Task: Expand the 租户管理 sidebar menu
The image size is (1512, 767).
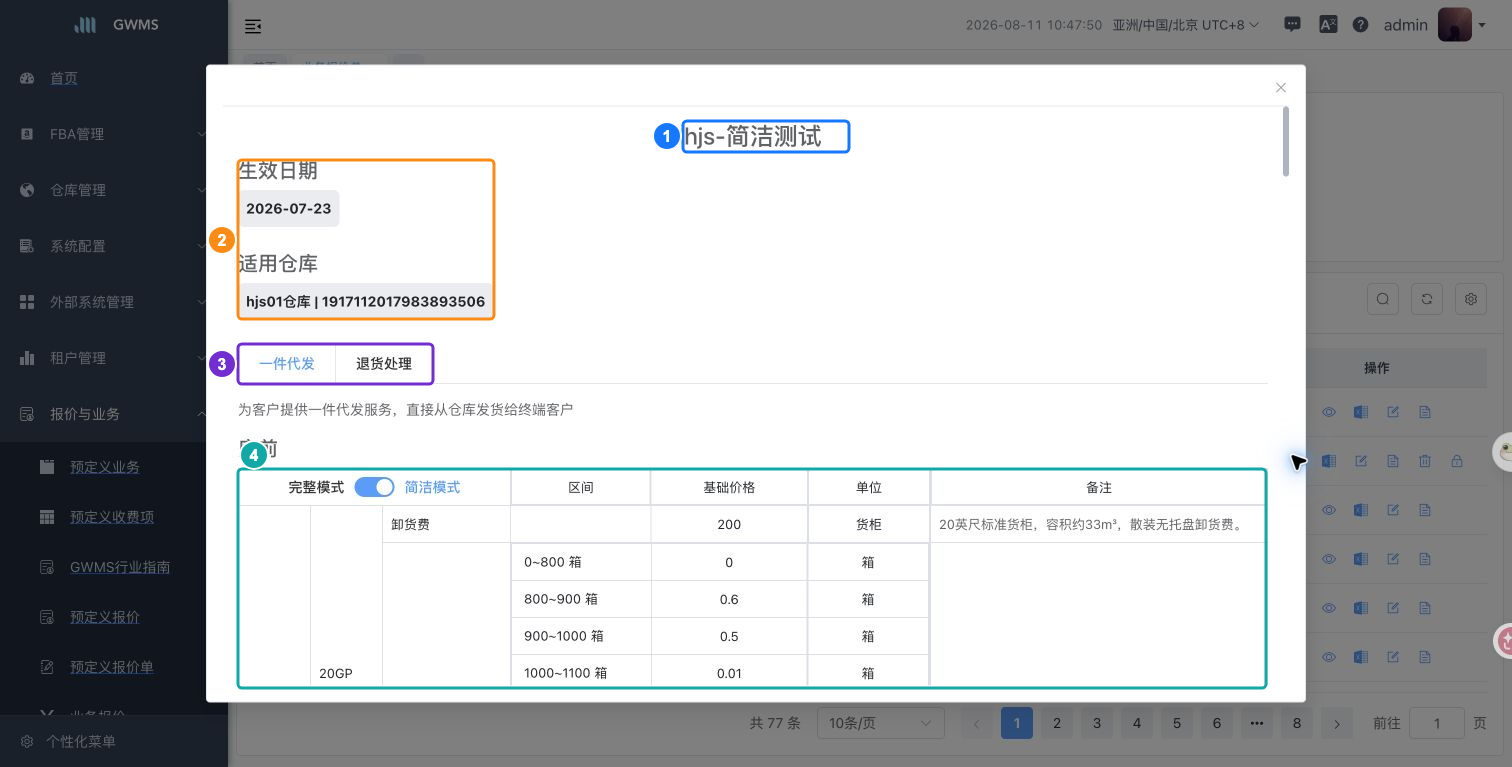Action: [x=114, y=358]
